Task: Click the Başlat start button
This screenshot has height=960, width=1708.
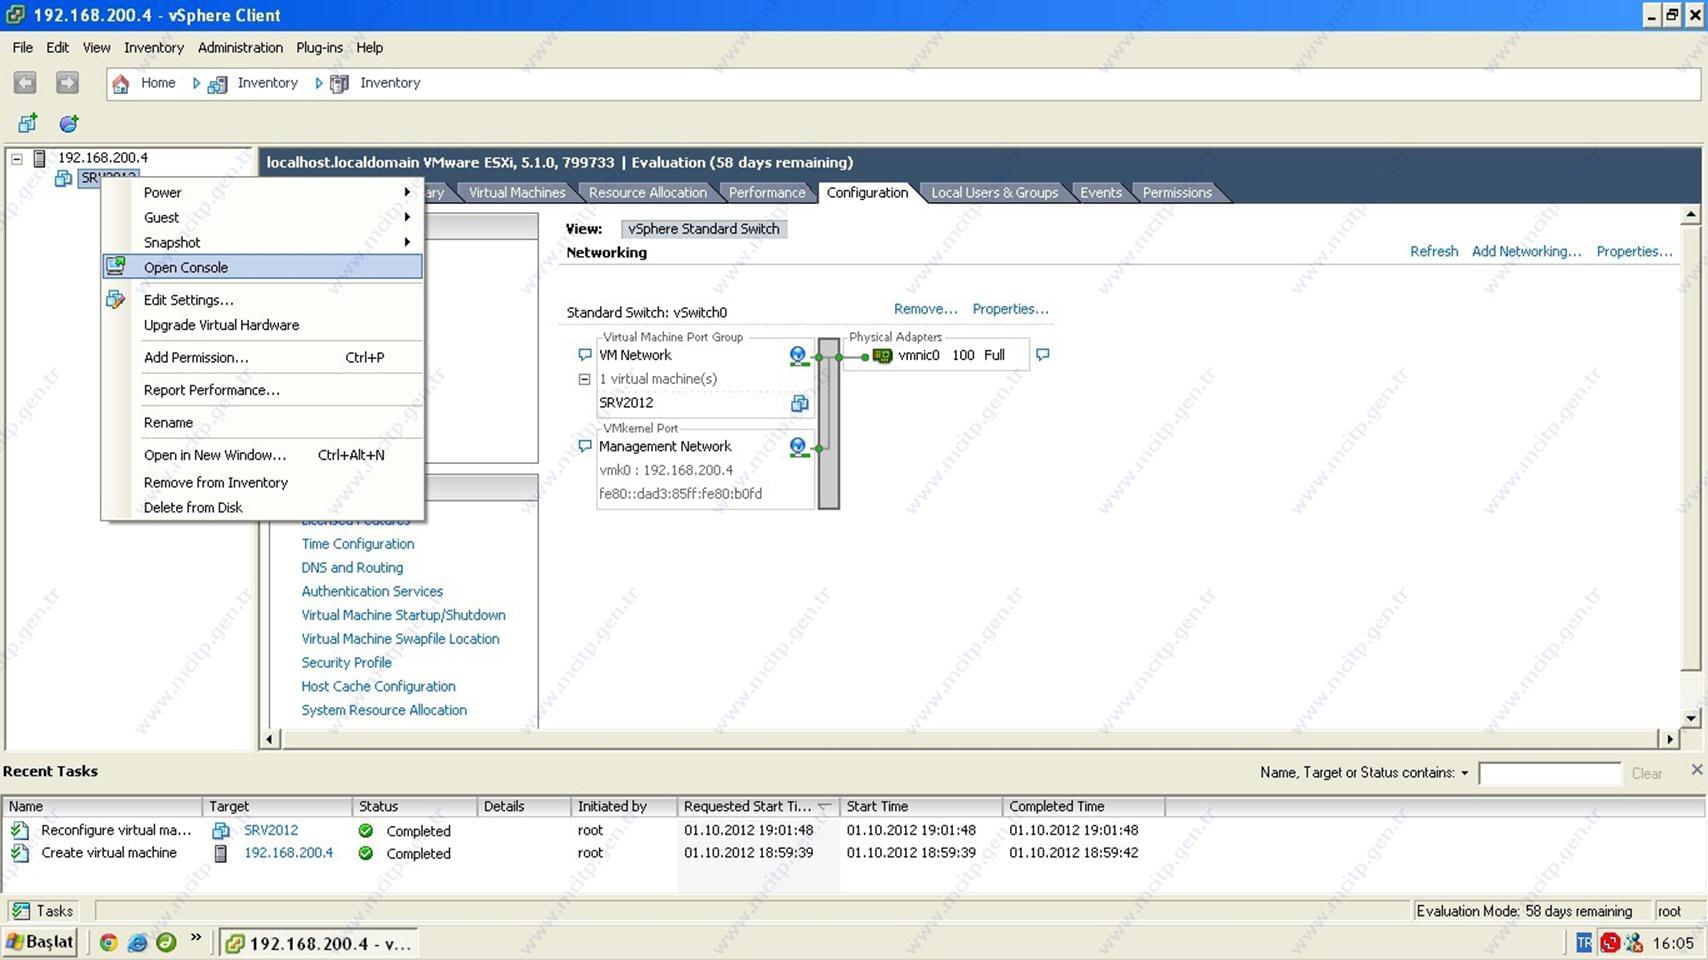Action: [40, 942]
